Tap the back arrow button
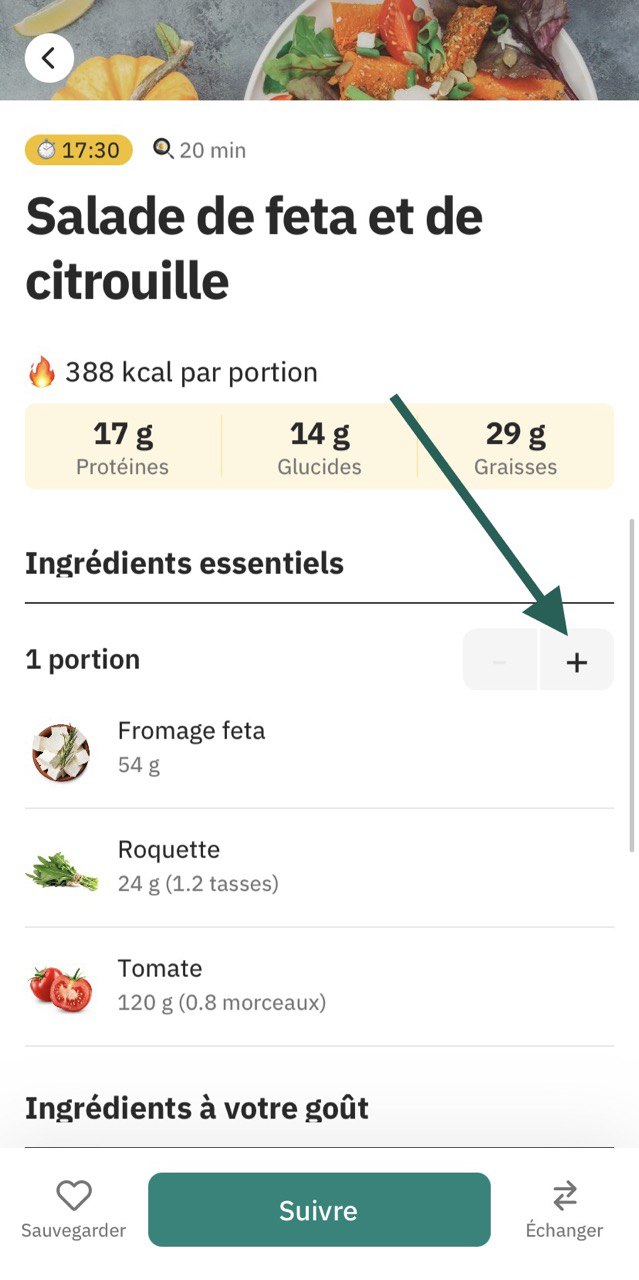 click(49, 58)
